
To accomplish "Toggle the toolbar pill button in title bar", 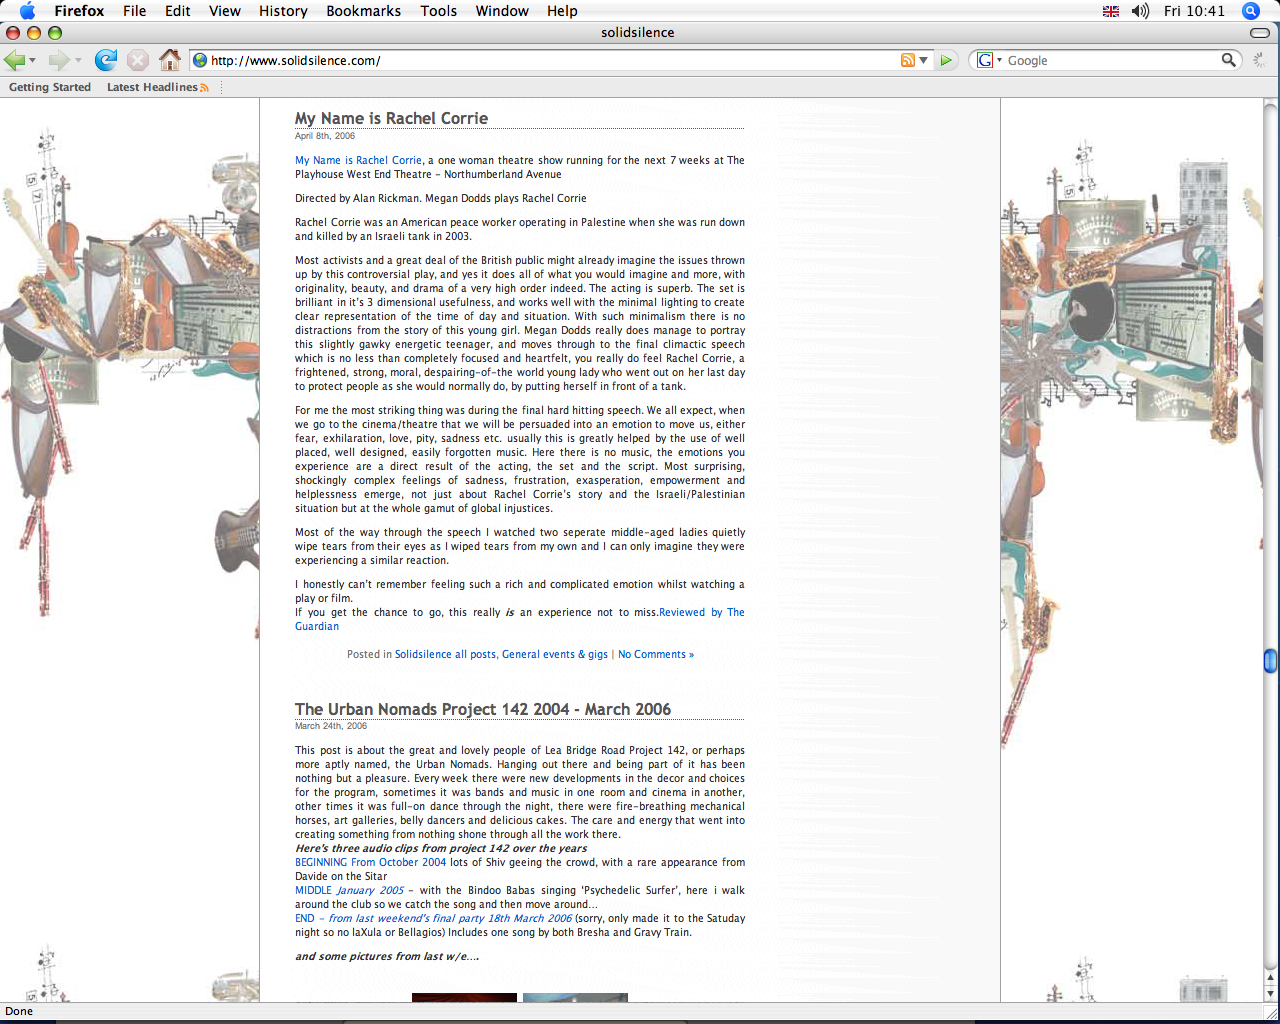I will [x=1260, y=33].
